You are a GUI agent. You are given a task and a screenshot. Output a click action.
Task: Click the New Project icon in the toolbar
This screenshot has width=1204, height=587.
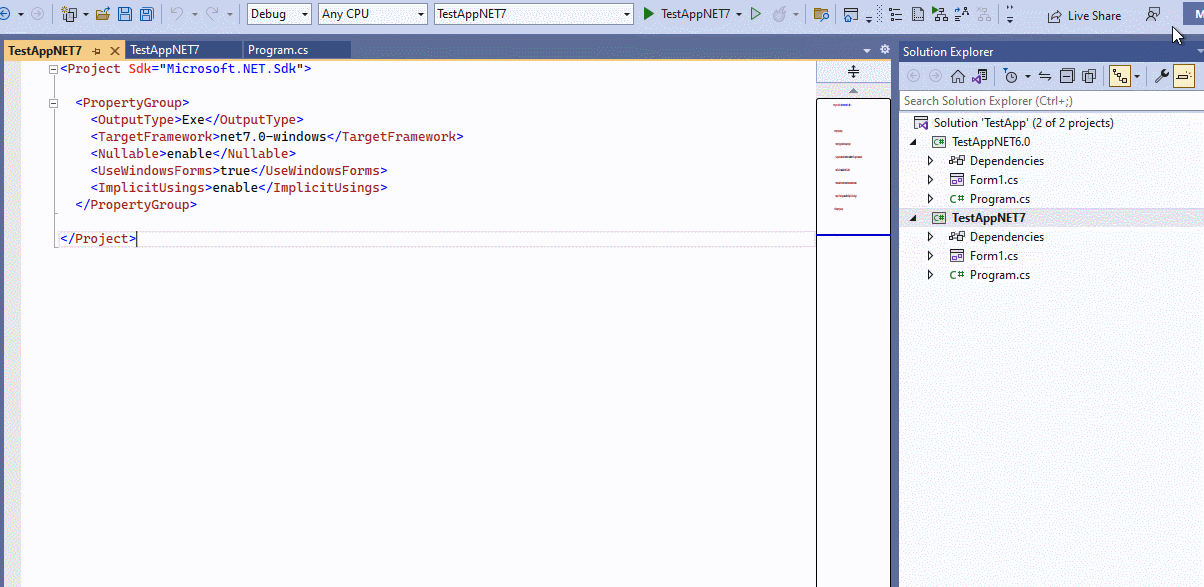[71, 14]
